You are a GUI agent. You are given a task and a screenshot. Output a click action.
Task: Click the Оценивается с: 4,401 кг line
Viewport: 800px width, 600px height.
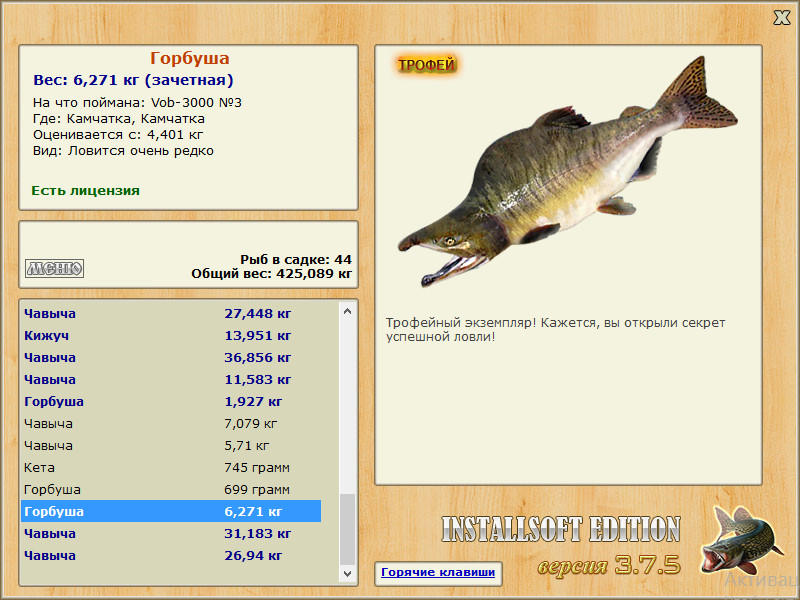(x=118, y=135)
